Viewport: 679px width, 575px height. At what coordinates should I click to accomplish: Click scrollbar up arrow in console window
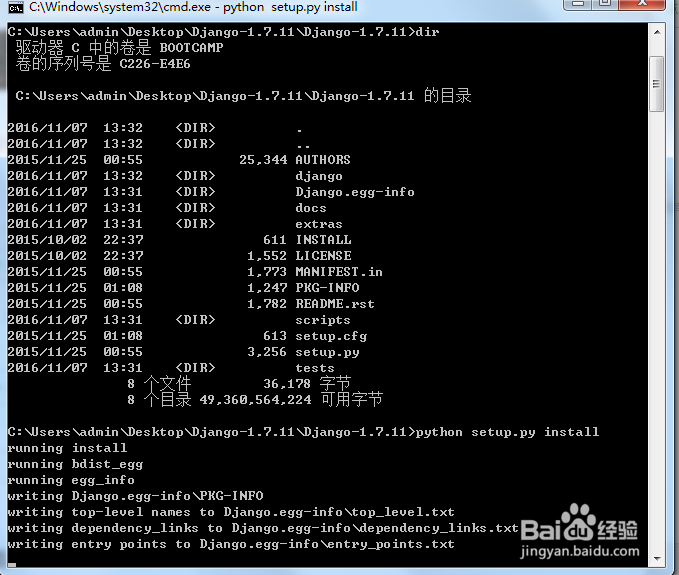coord(657,32)
